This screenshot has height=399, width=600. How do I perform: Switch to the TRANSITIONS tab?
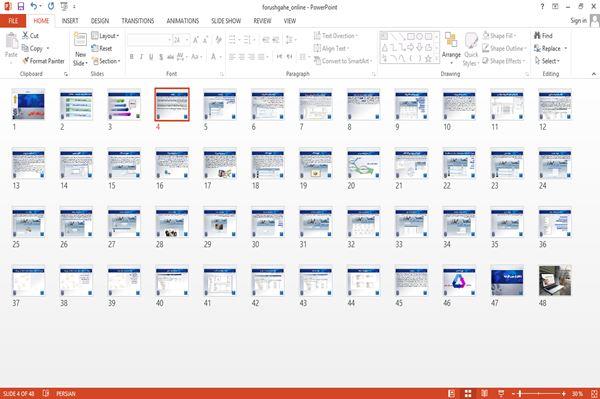coord(138,21)
